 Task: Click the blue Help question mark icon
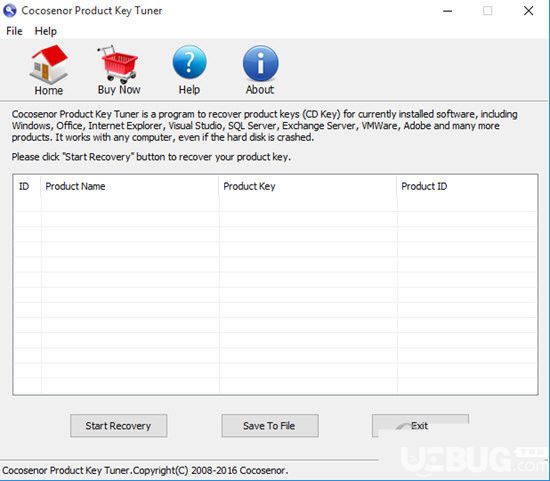pos(189,62)
